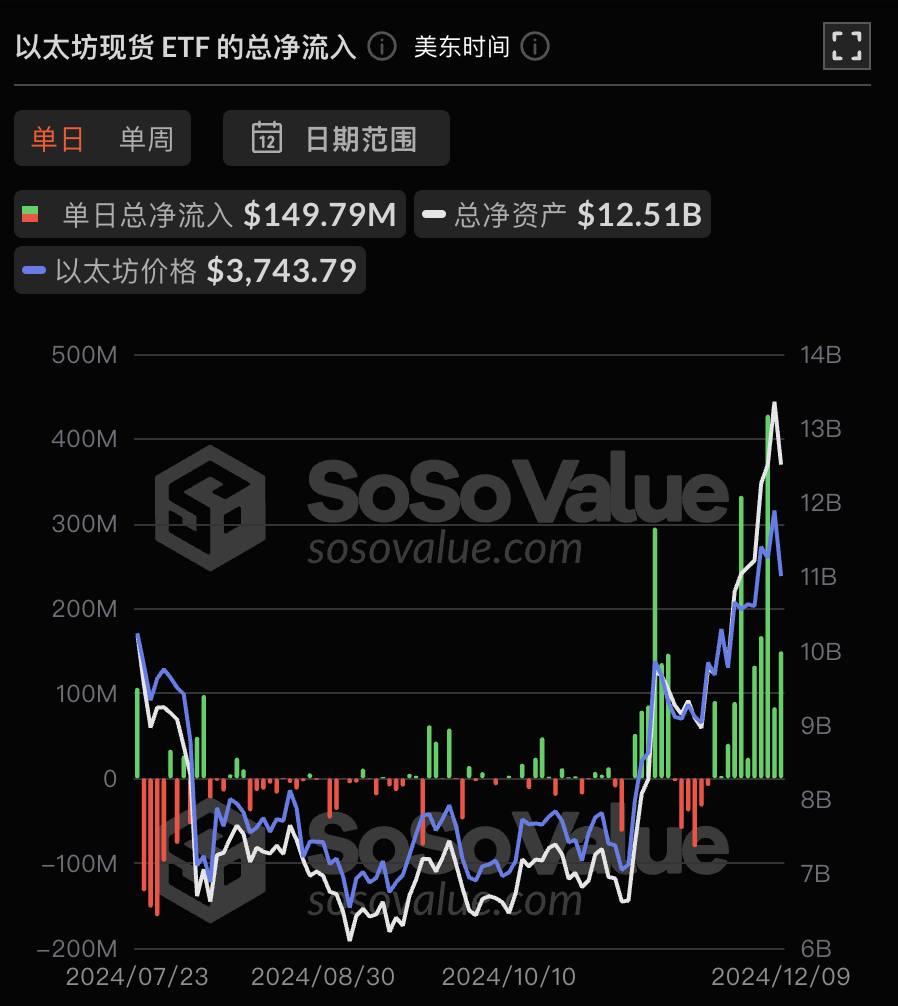Image resolution: width=898 pixels, height=1006 pixels.
Task: Click the 2024/08/30 x-axis date label
Action: click(x=323, y=977)
